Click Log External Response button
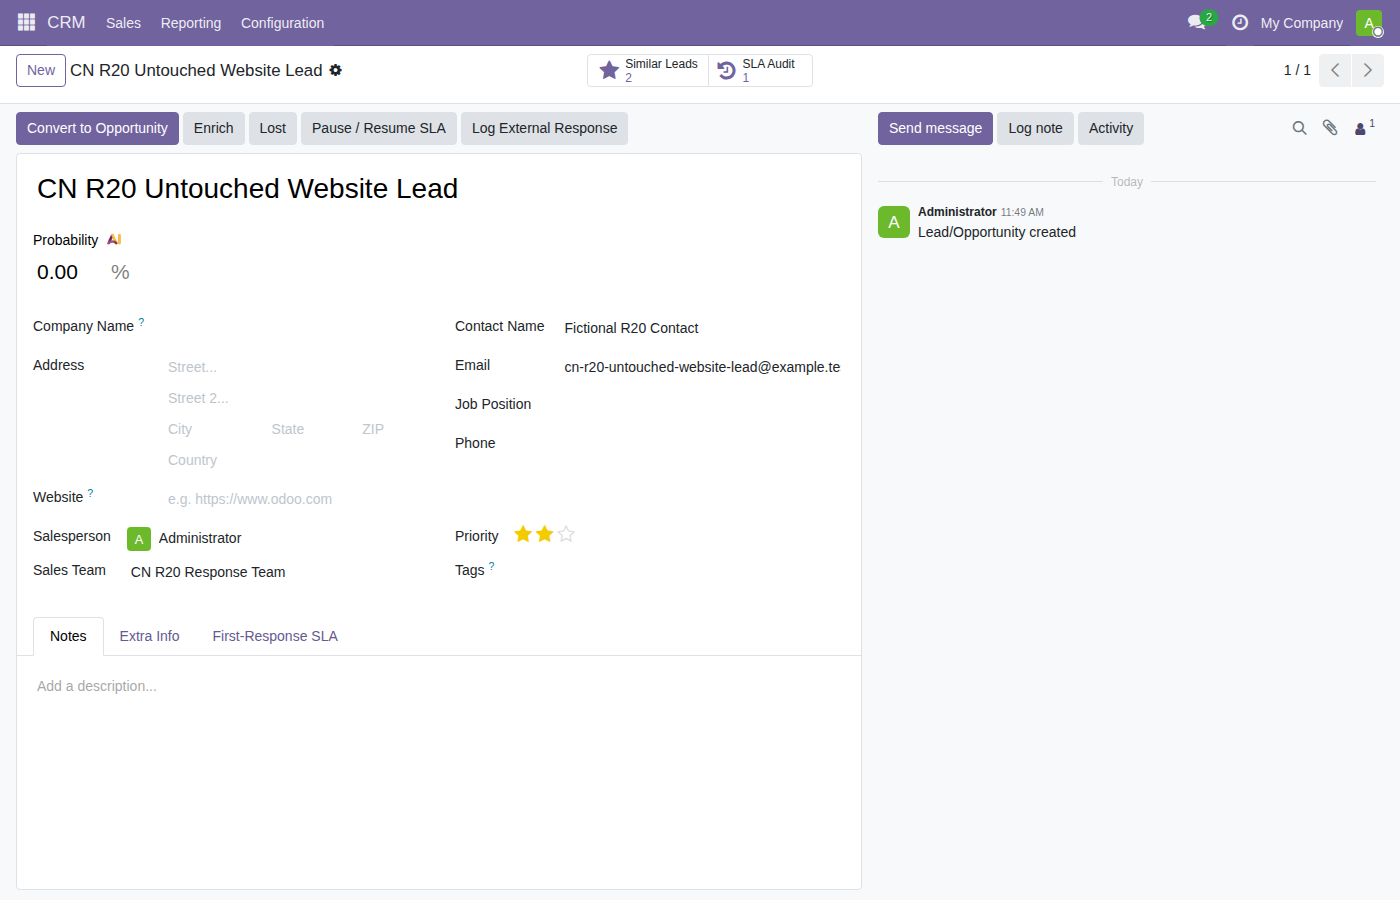 click(544, 128)
